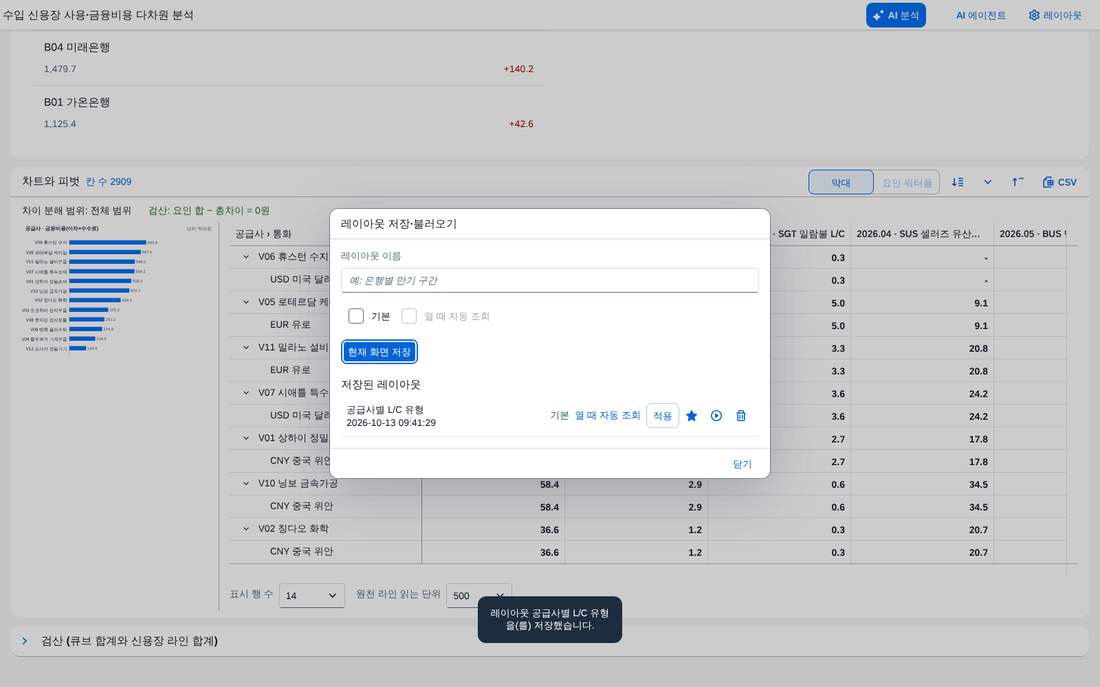Screen dimensions: 1100x687
Task: Check the 열 때 자동 조회 checkbox
Action: [409, 316]
